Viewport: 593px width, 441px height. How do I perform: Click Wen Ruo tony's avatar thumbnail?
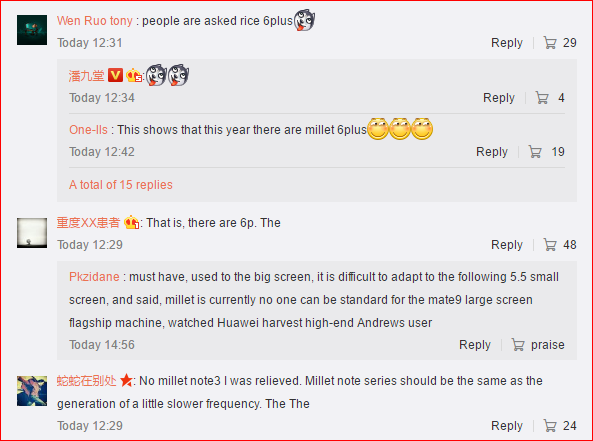pyautogui.click(x=32, y=30)
